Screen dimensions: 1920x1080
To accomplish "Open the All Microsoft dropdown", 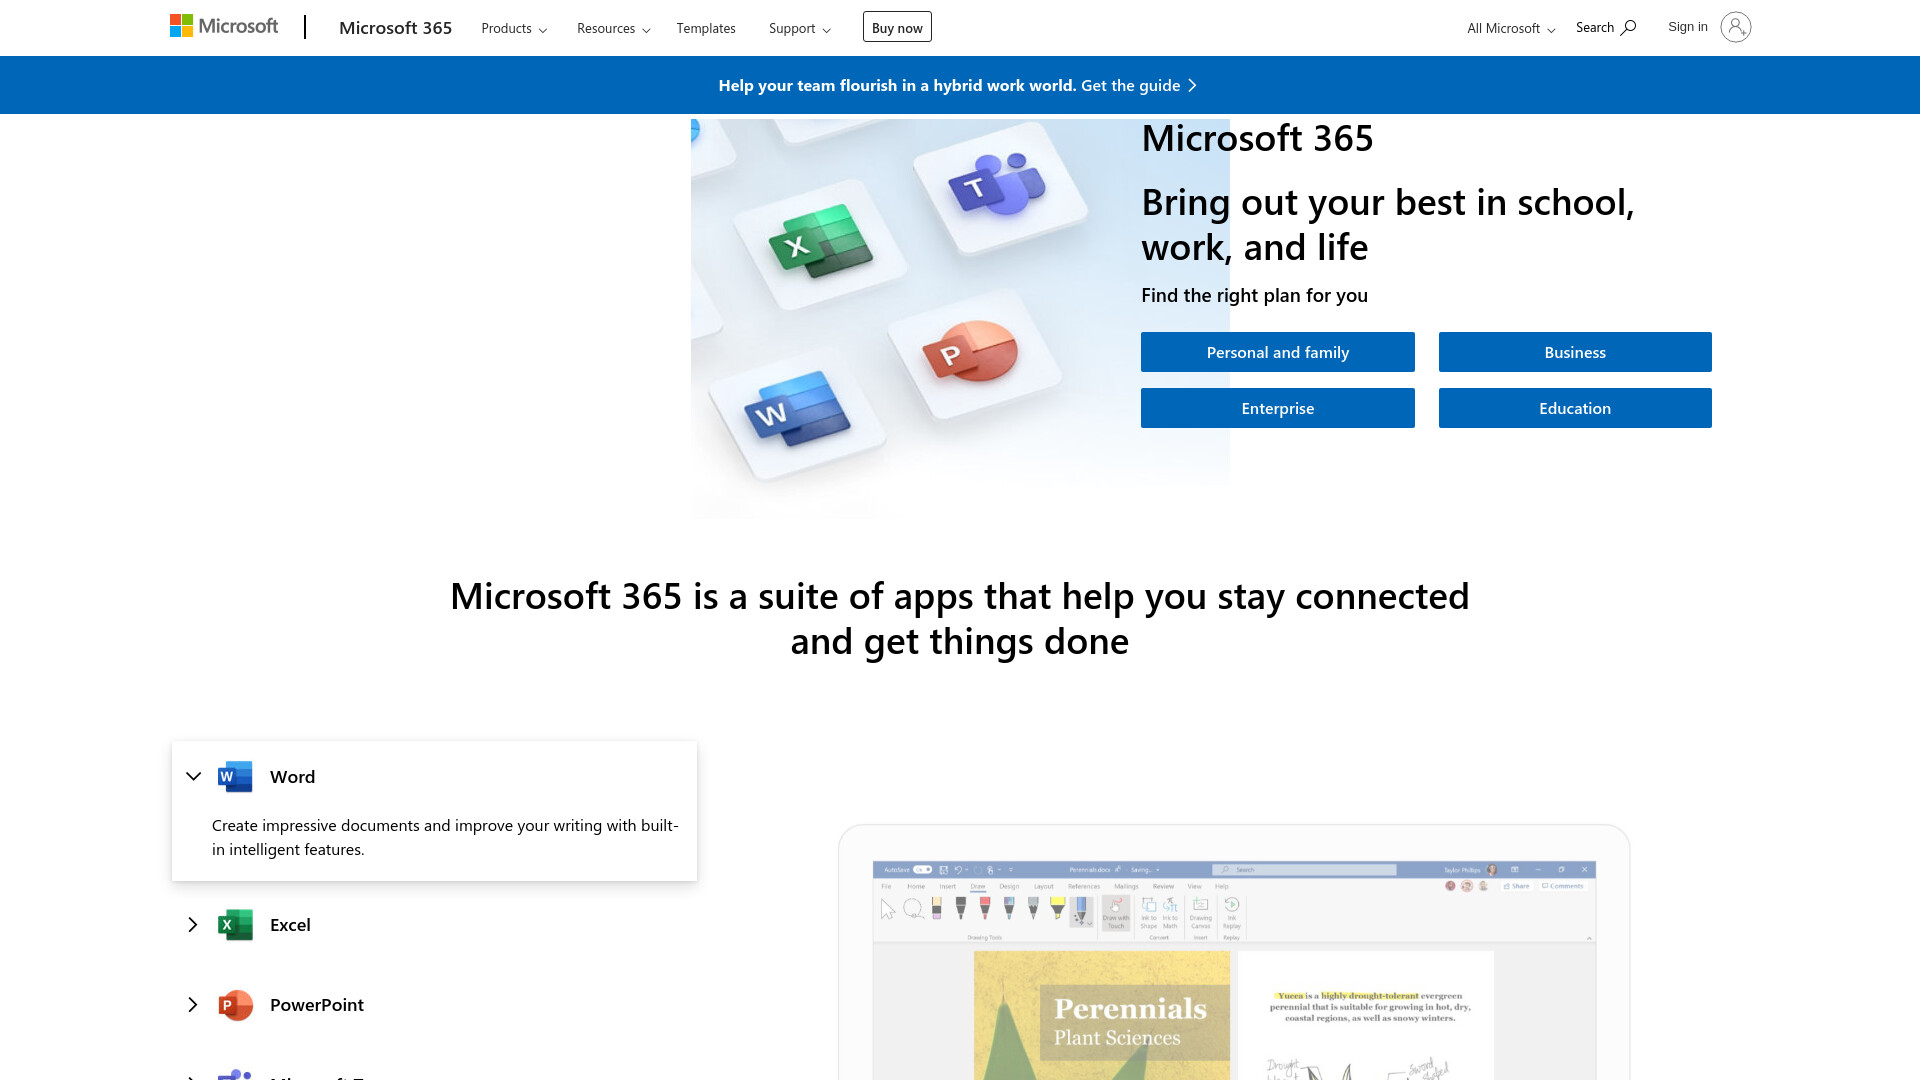I will point(1511,28).
